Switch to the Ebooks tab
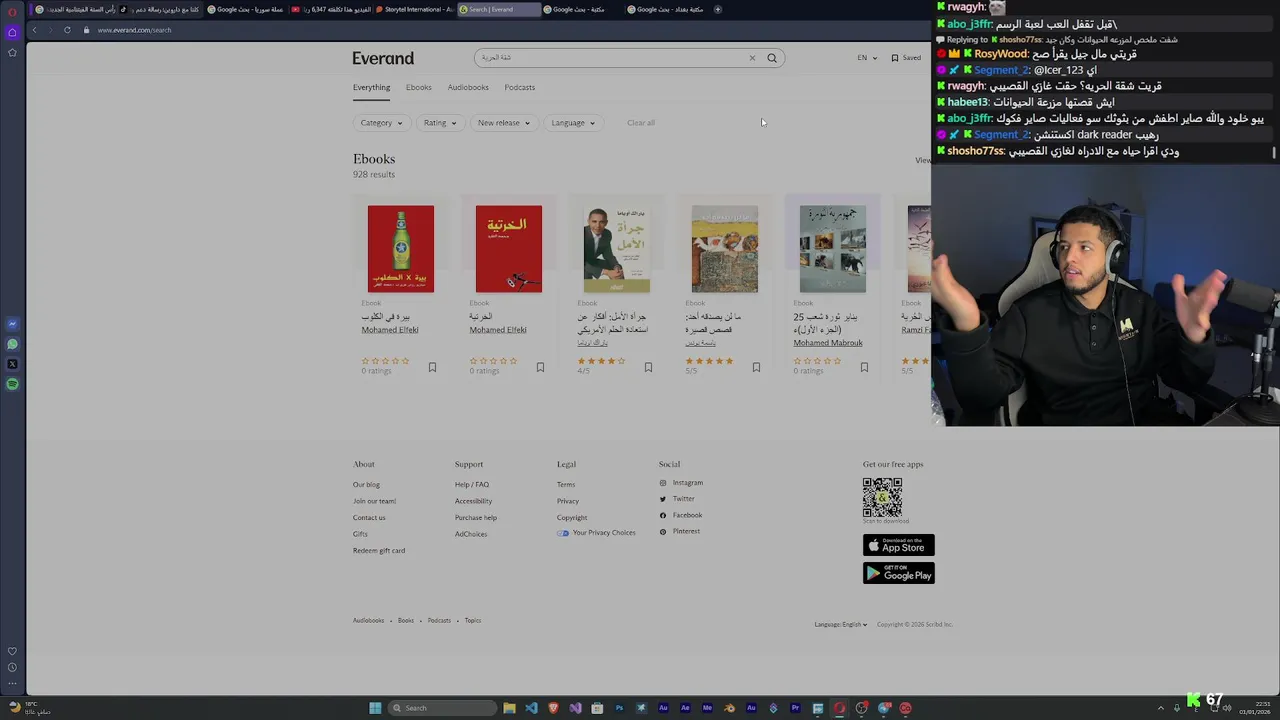 click(418, 87)
